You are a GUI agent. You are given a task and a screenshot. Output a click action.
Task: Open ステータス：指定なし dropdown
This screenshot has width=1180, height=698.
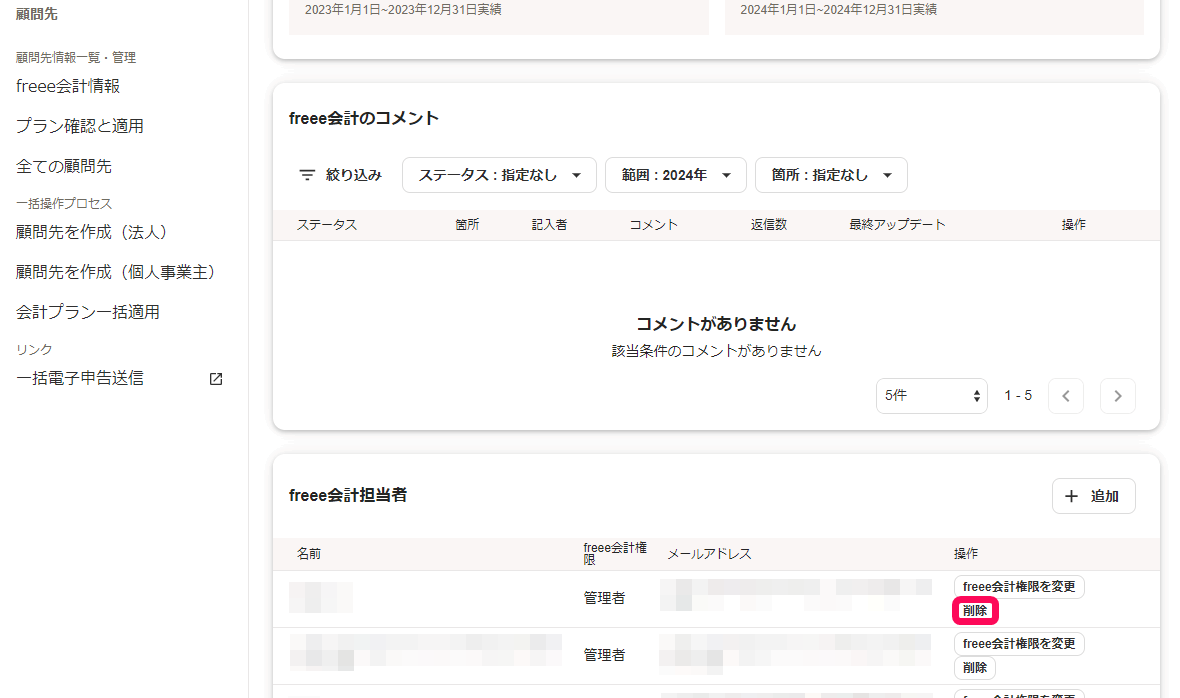[x=499, y=175]
